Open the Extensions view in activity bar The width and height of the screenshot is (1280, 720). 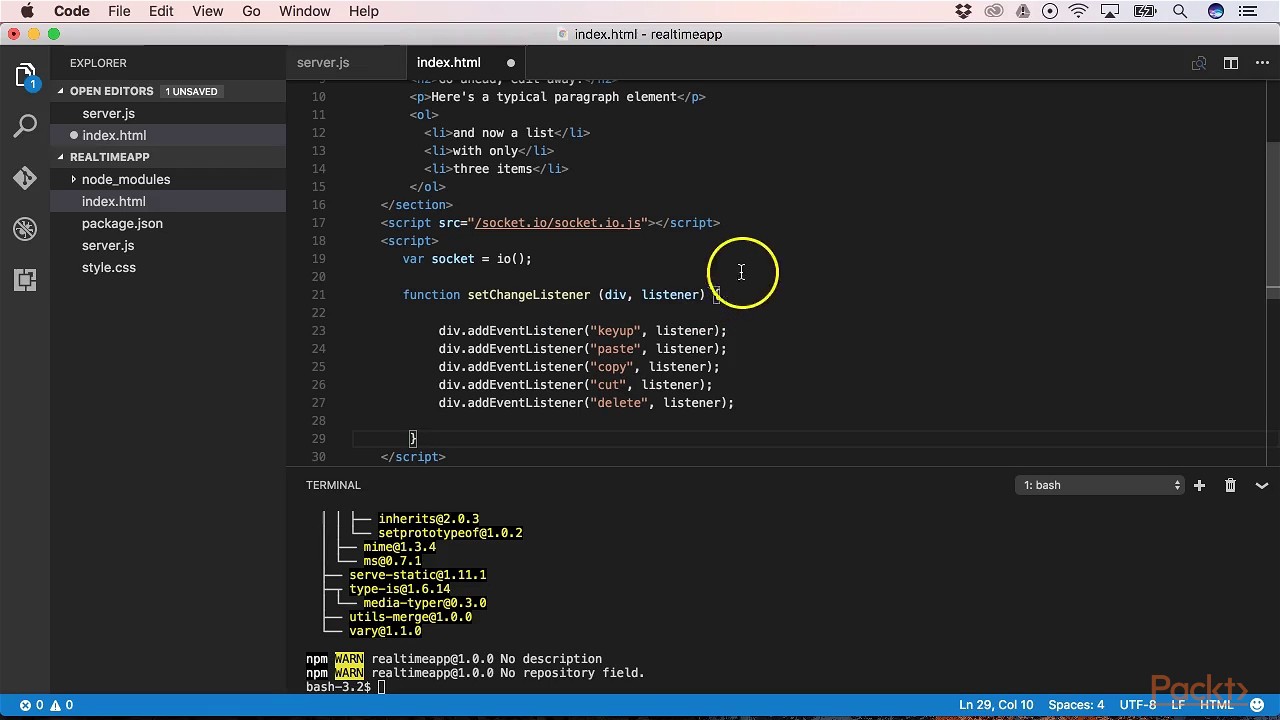point(25,280)
